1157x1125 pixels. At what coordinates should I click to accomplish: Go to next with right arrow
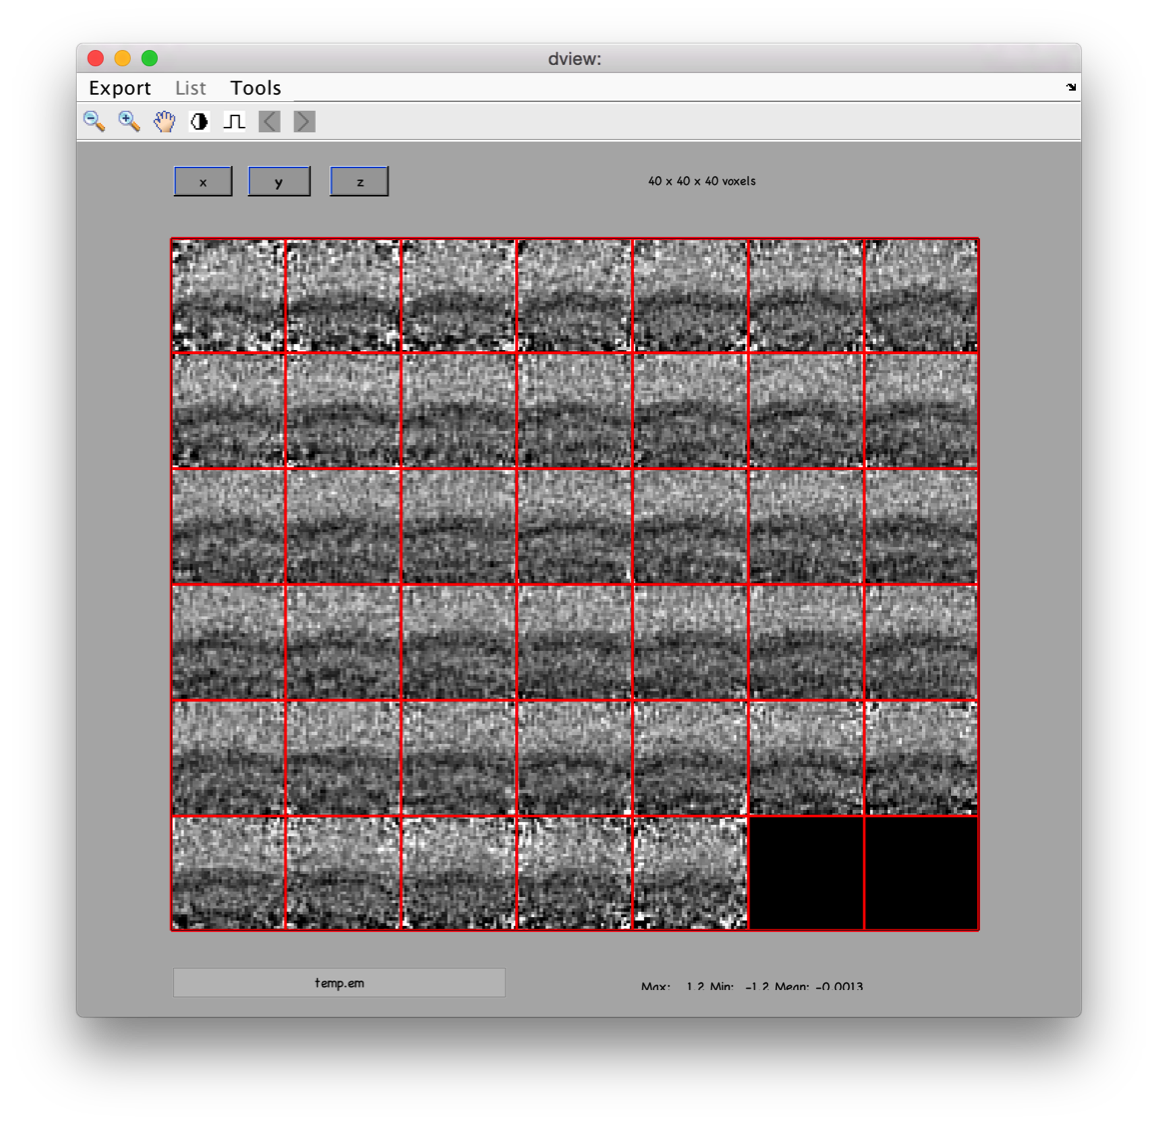tap(304, 122)
